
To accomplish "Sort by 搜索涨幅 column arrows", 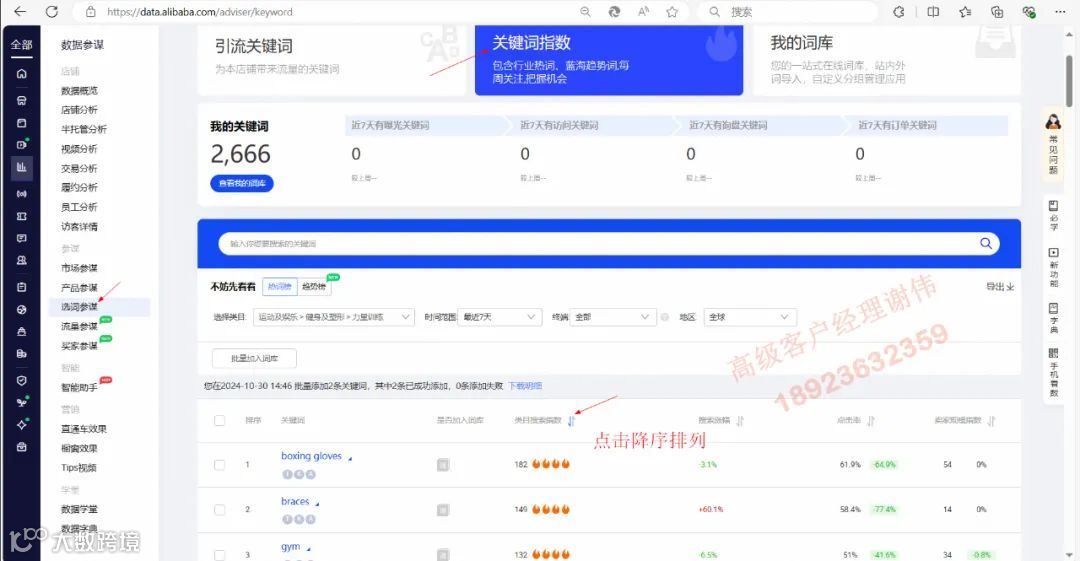I will (740, 420).
